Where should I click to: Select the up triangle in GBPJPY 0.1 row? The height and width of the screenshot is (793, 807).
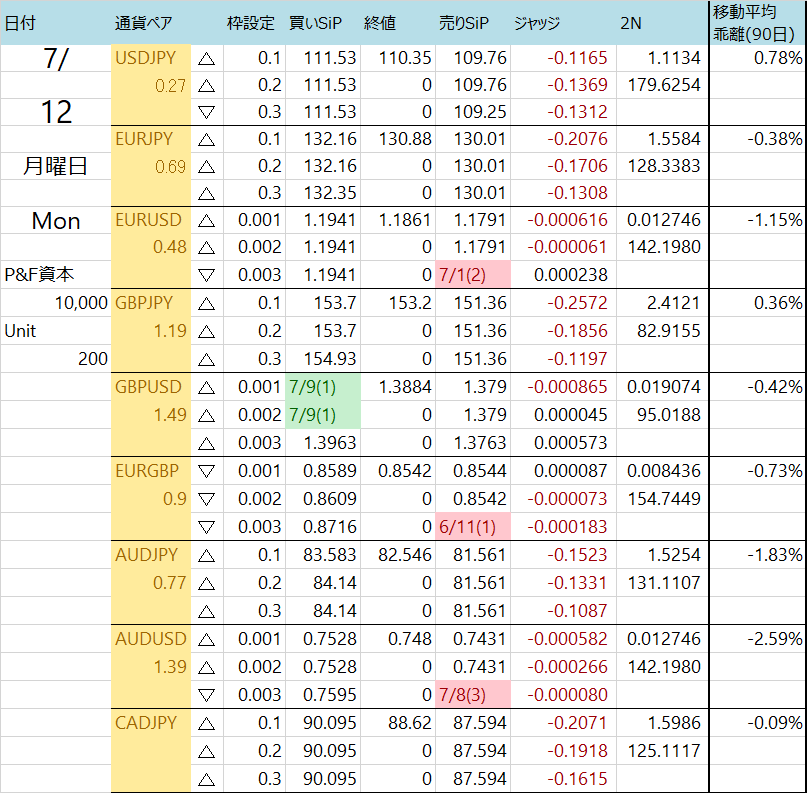tap(206, 304)
